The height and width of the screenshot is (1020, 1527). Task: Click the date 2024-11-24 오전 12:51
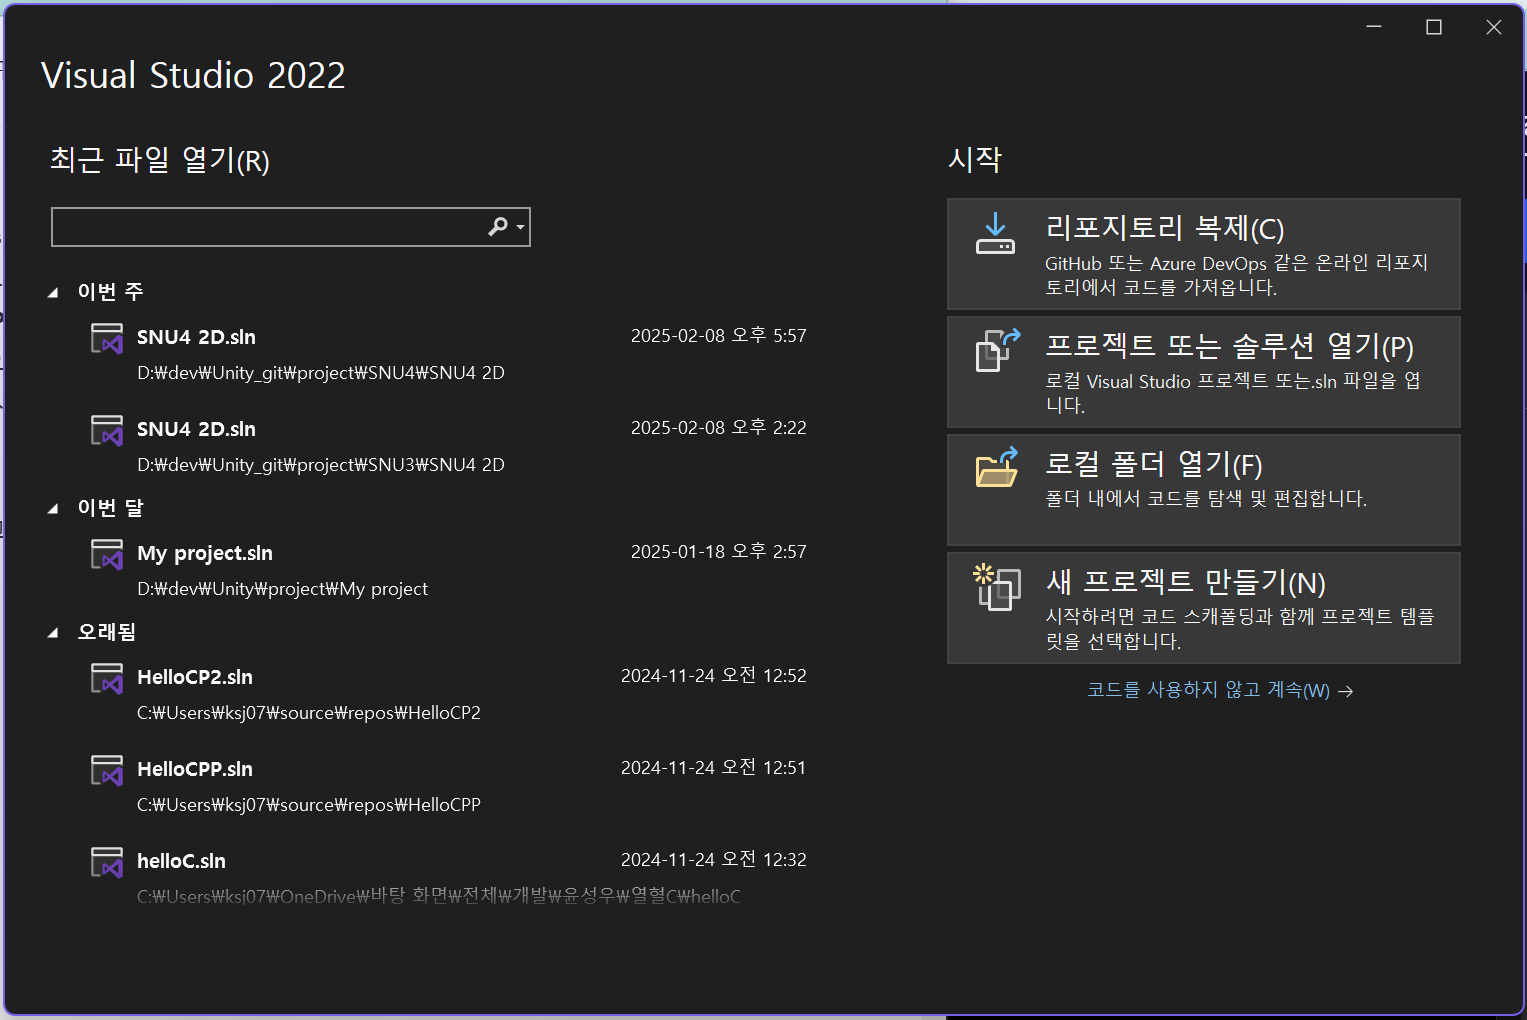coord(713,768)
